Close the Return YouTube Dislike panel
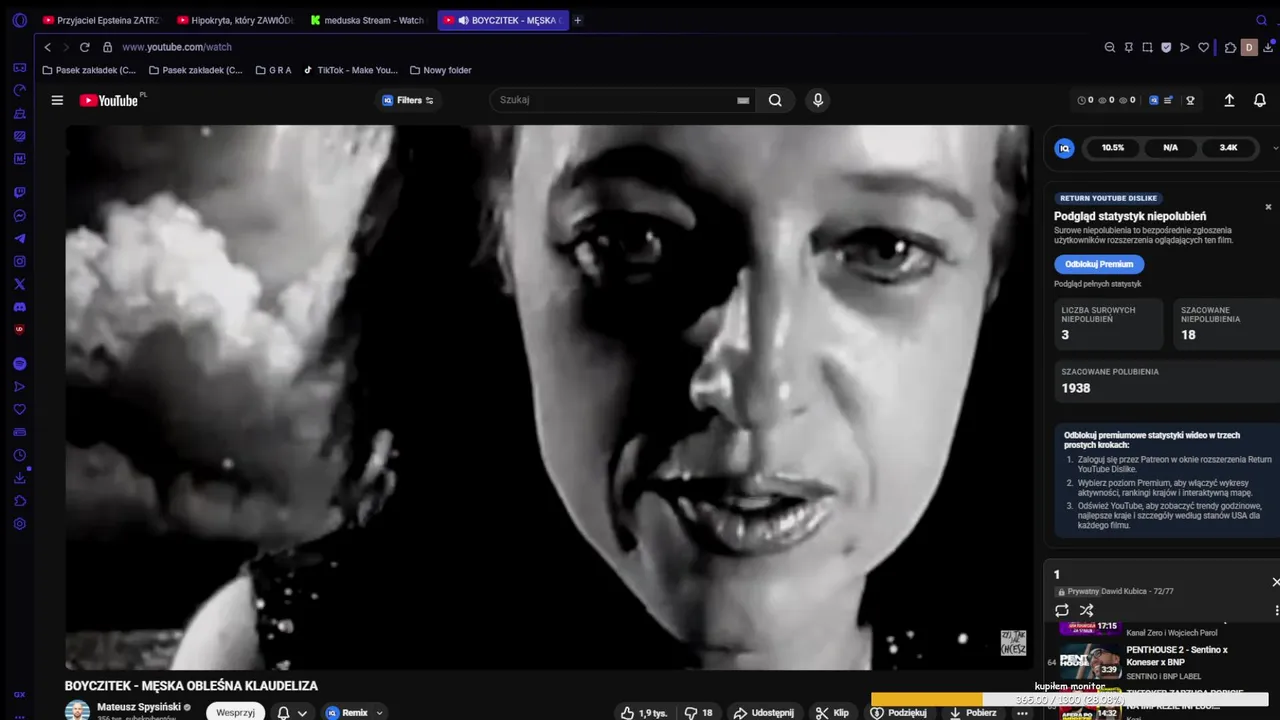 point(1268,207)
